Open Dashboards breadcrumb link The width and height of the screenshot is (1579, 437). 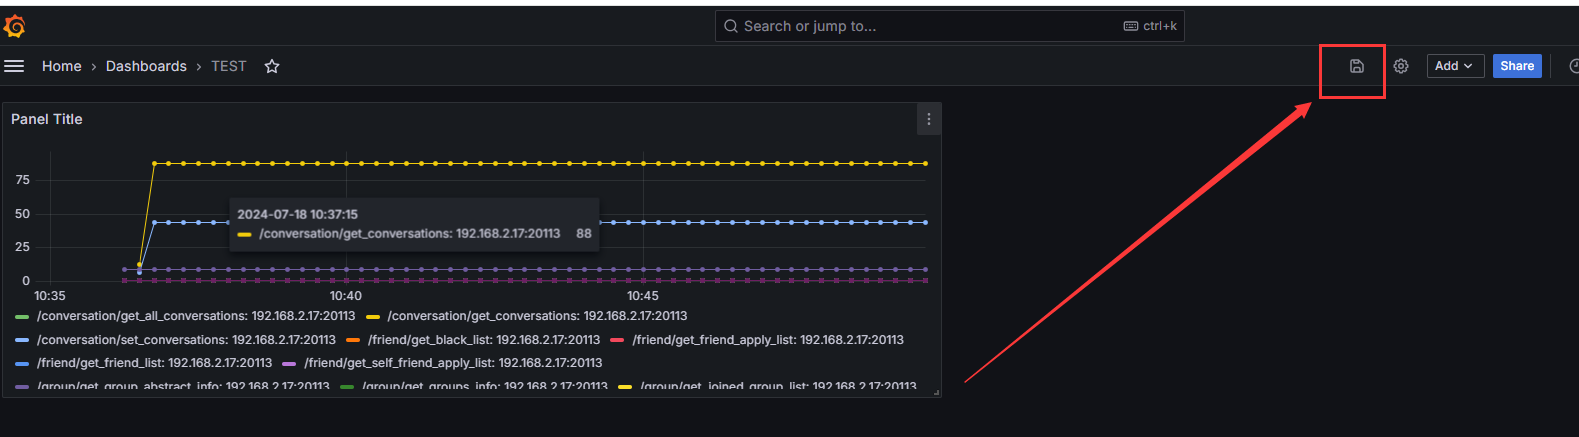click(x=146, y=66)
